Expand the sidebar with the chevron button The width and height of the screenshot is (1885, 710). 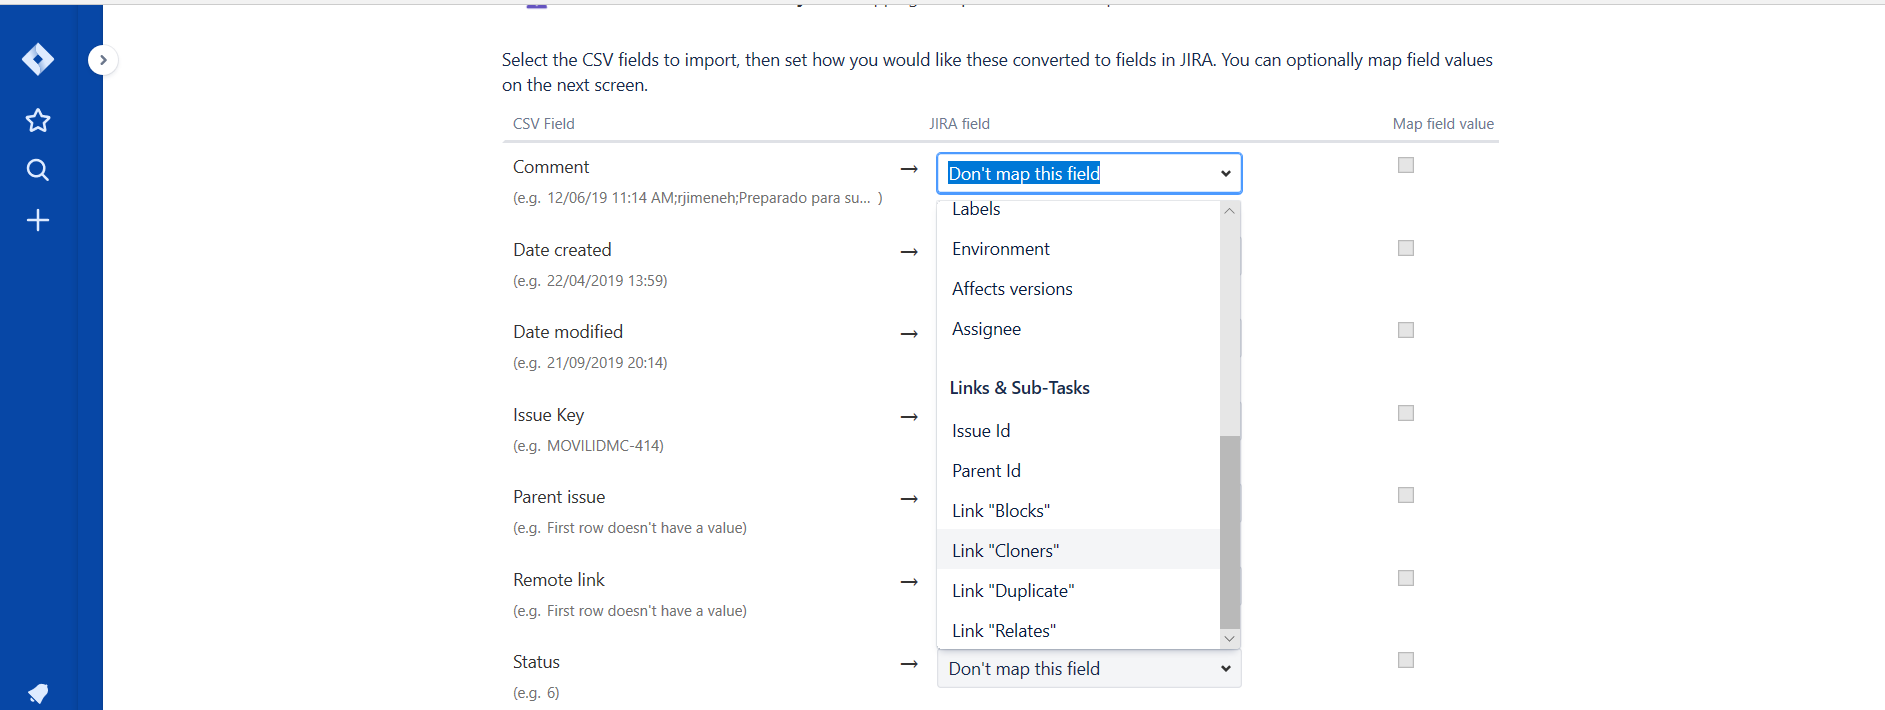(102, 60)
